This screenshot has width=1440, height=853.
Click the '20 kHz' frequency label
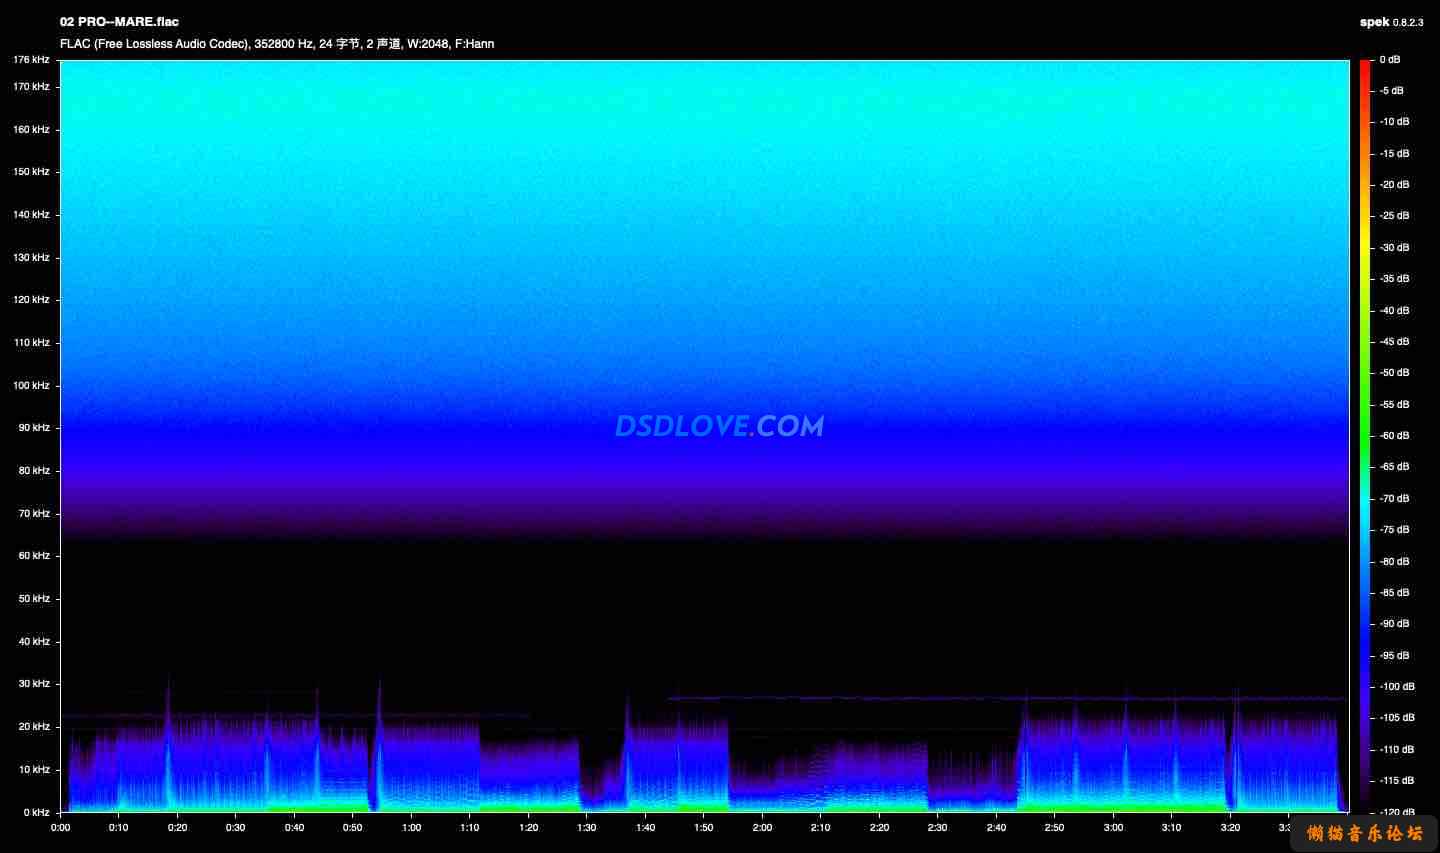(x=34, y=727)
